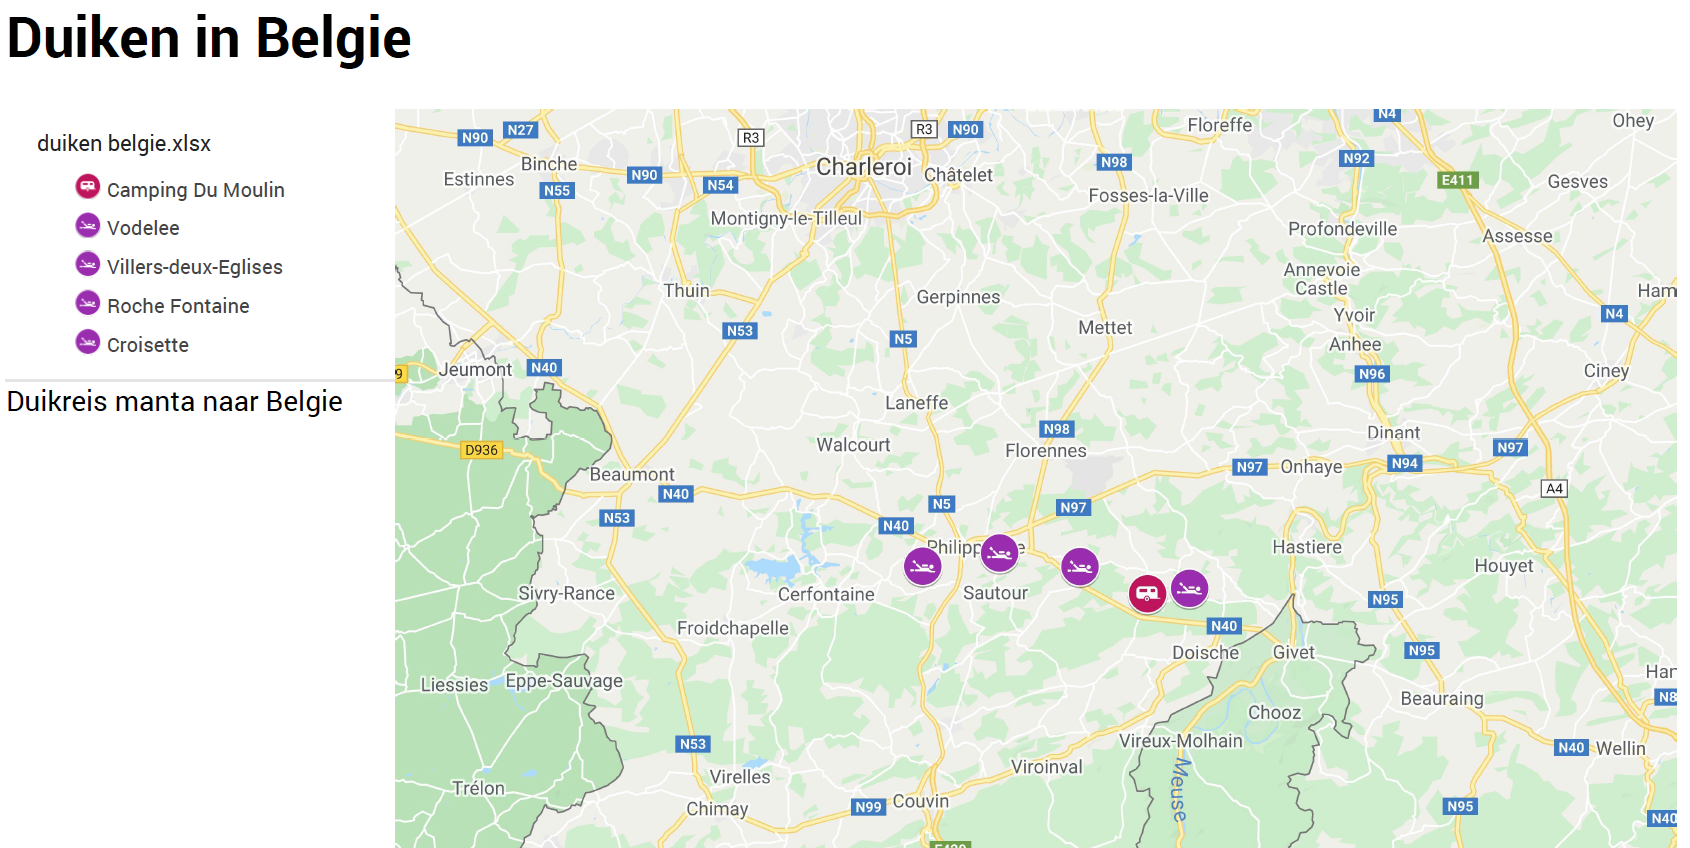Viewport: 1690px width, 848px height.
Task: Open the Roche Fontaine legend entry
Action: tap(163, 306)
